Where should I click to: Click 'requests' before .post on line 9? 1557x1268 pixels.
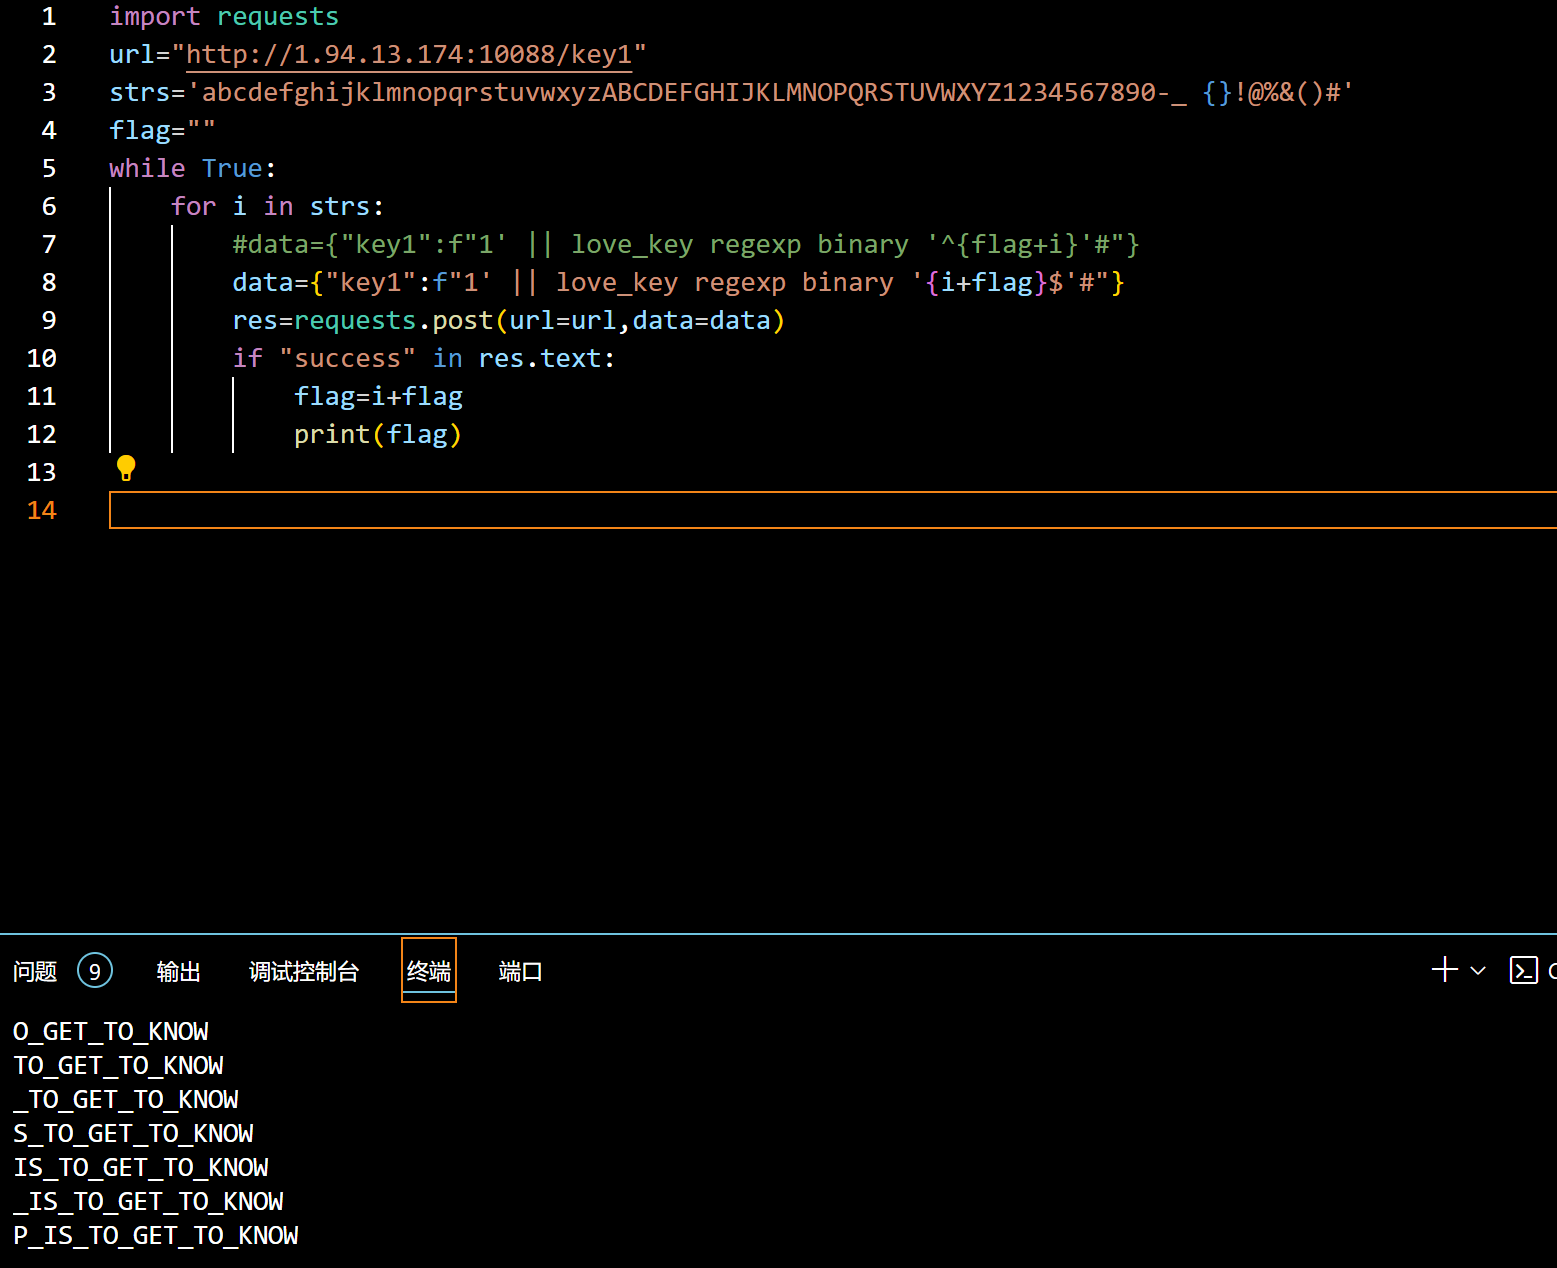click(x=355, y=320)
